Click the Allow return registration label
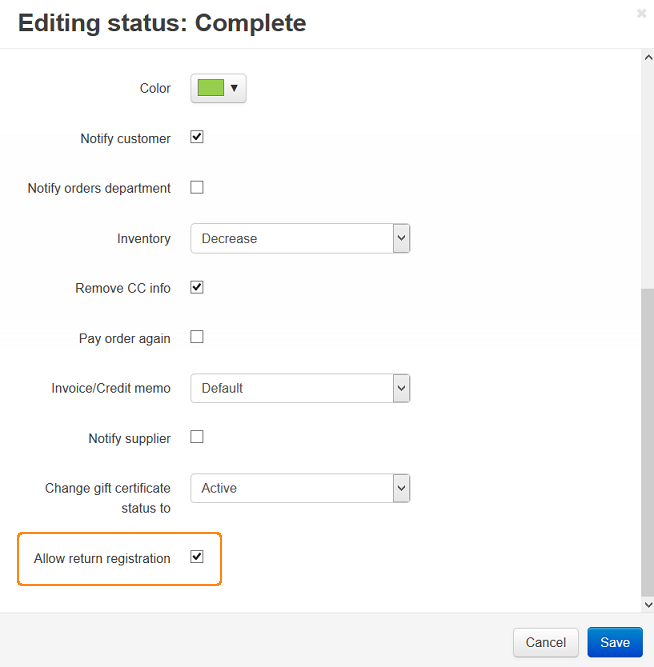The image size is (654, 667). (x=102, y=559)
